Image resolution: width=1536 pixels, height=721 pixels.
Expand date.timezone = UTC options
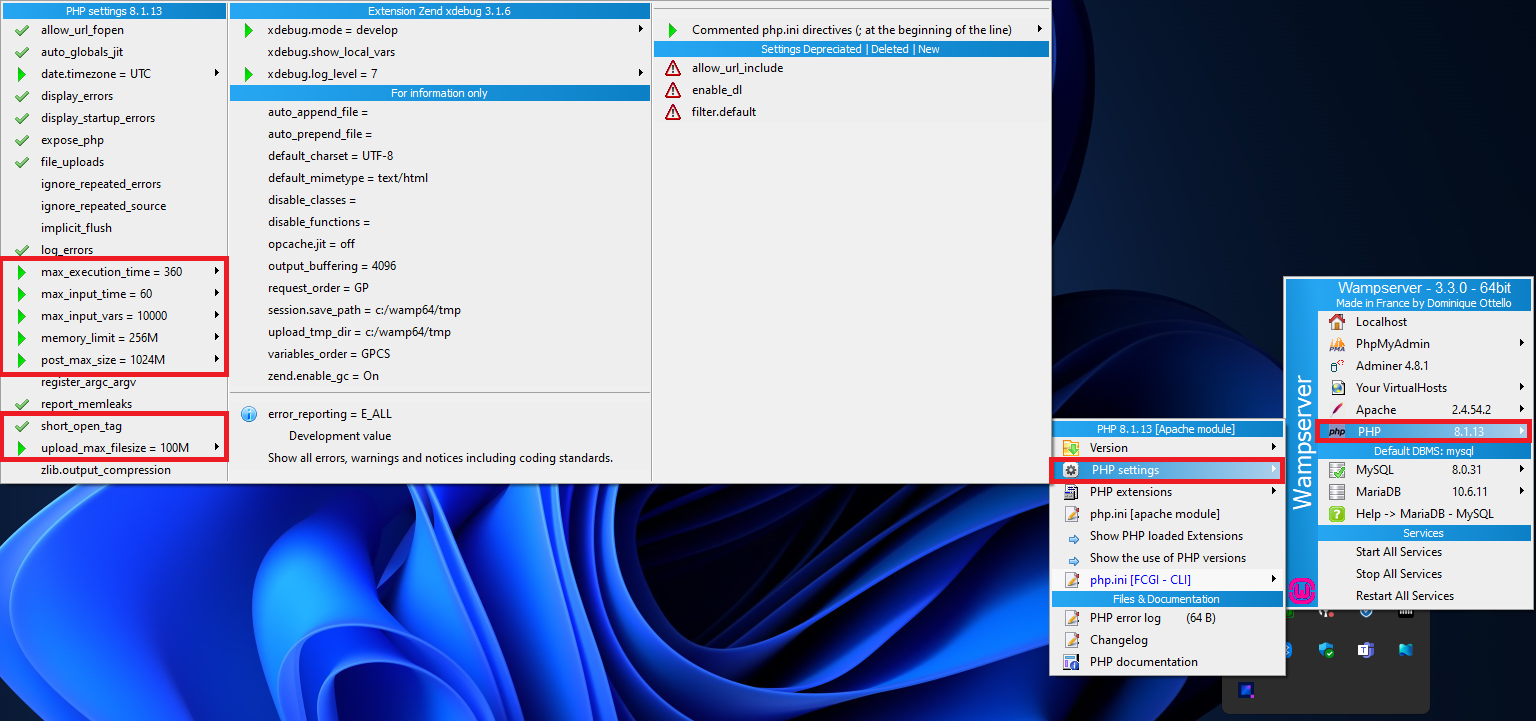click(x=114, y=74)
